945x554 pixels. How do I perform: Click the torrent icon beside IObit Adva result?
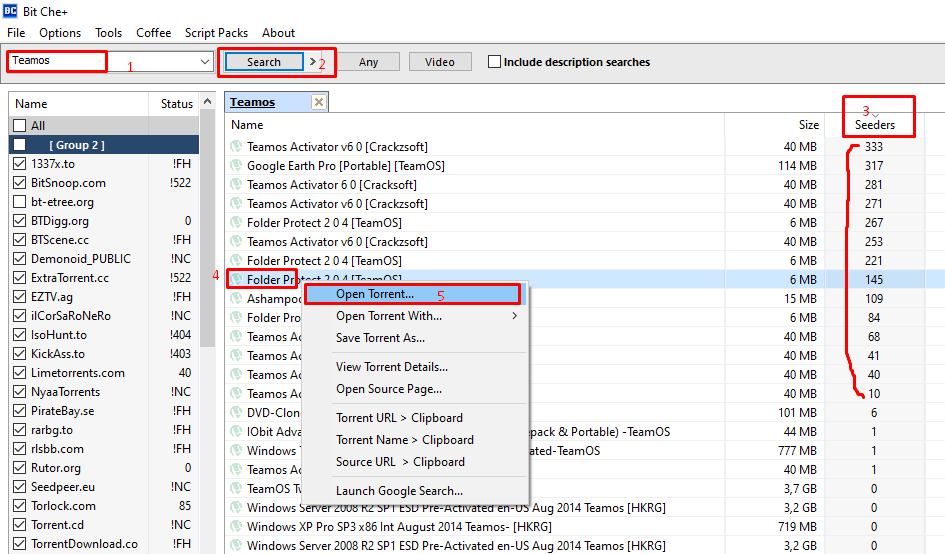[x=236, y=432]
